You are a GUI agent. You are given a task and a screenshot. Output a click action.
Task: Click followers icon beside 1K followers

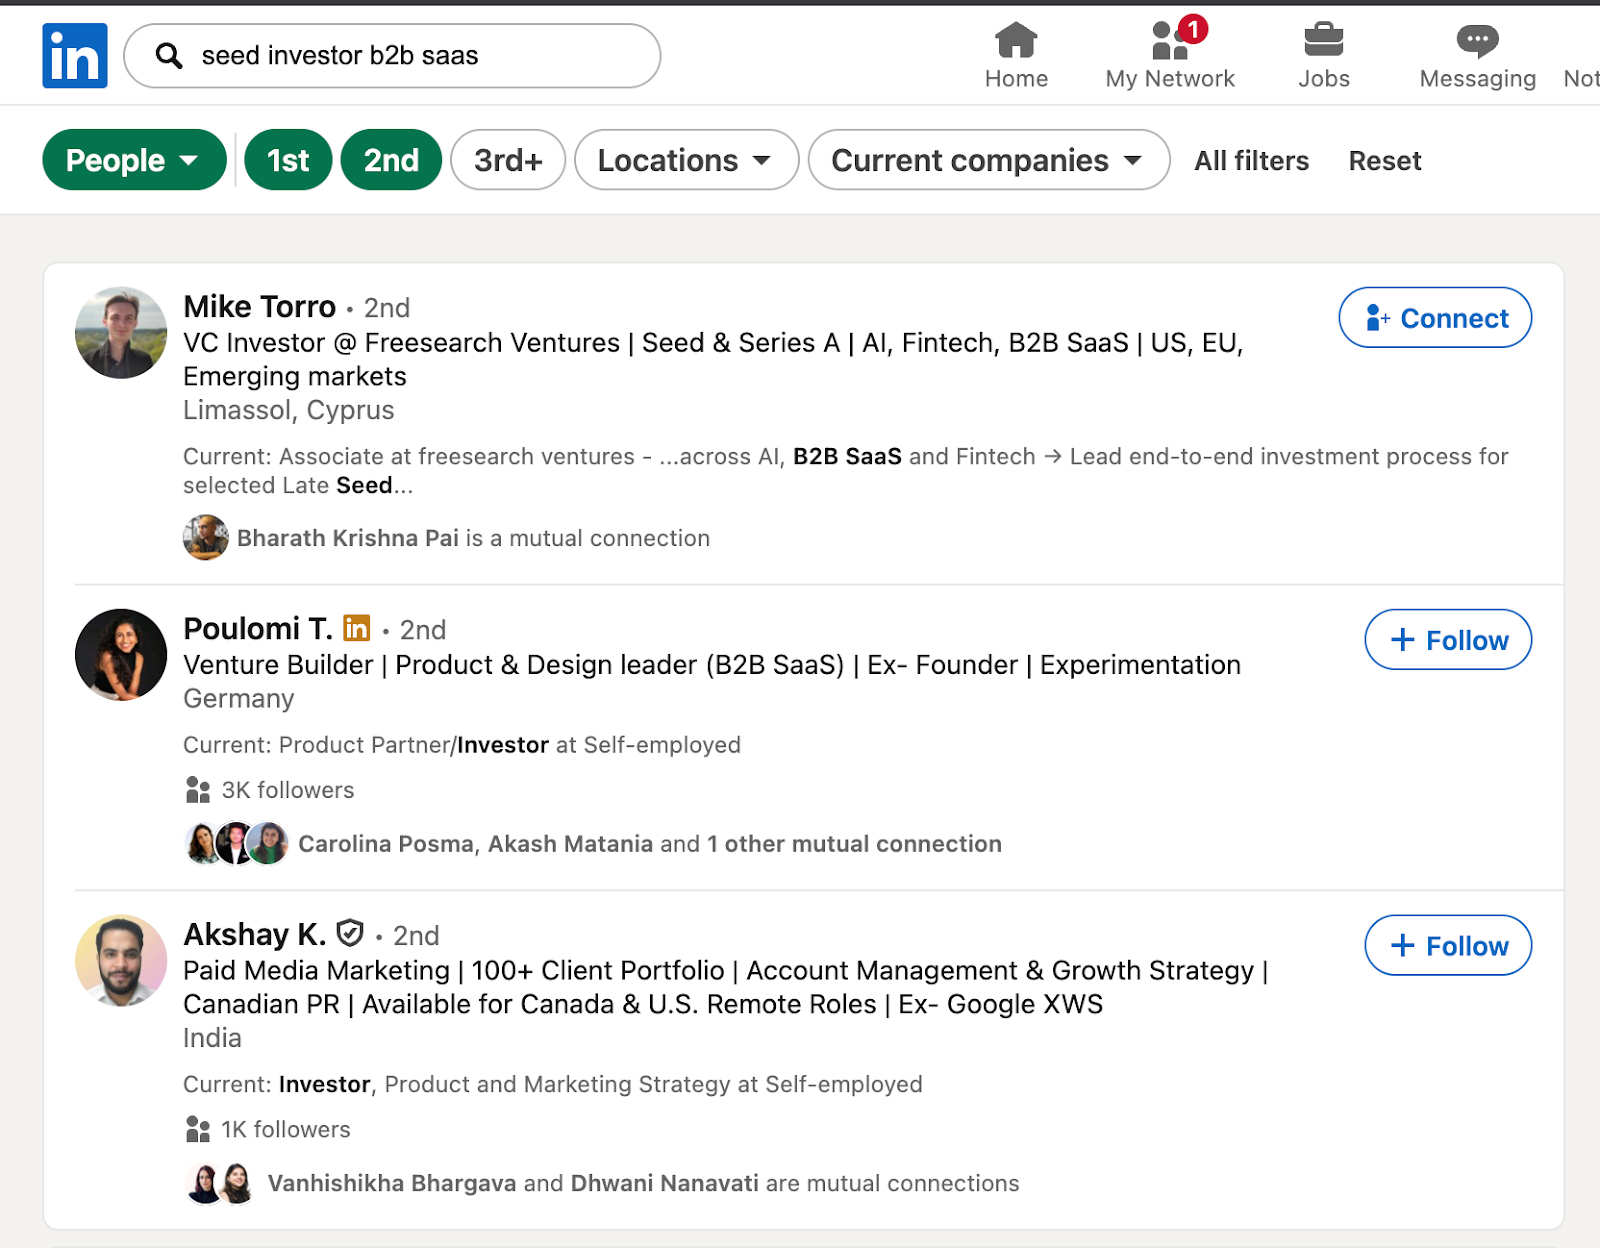(198, 1129)
